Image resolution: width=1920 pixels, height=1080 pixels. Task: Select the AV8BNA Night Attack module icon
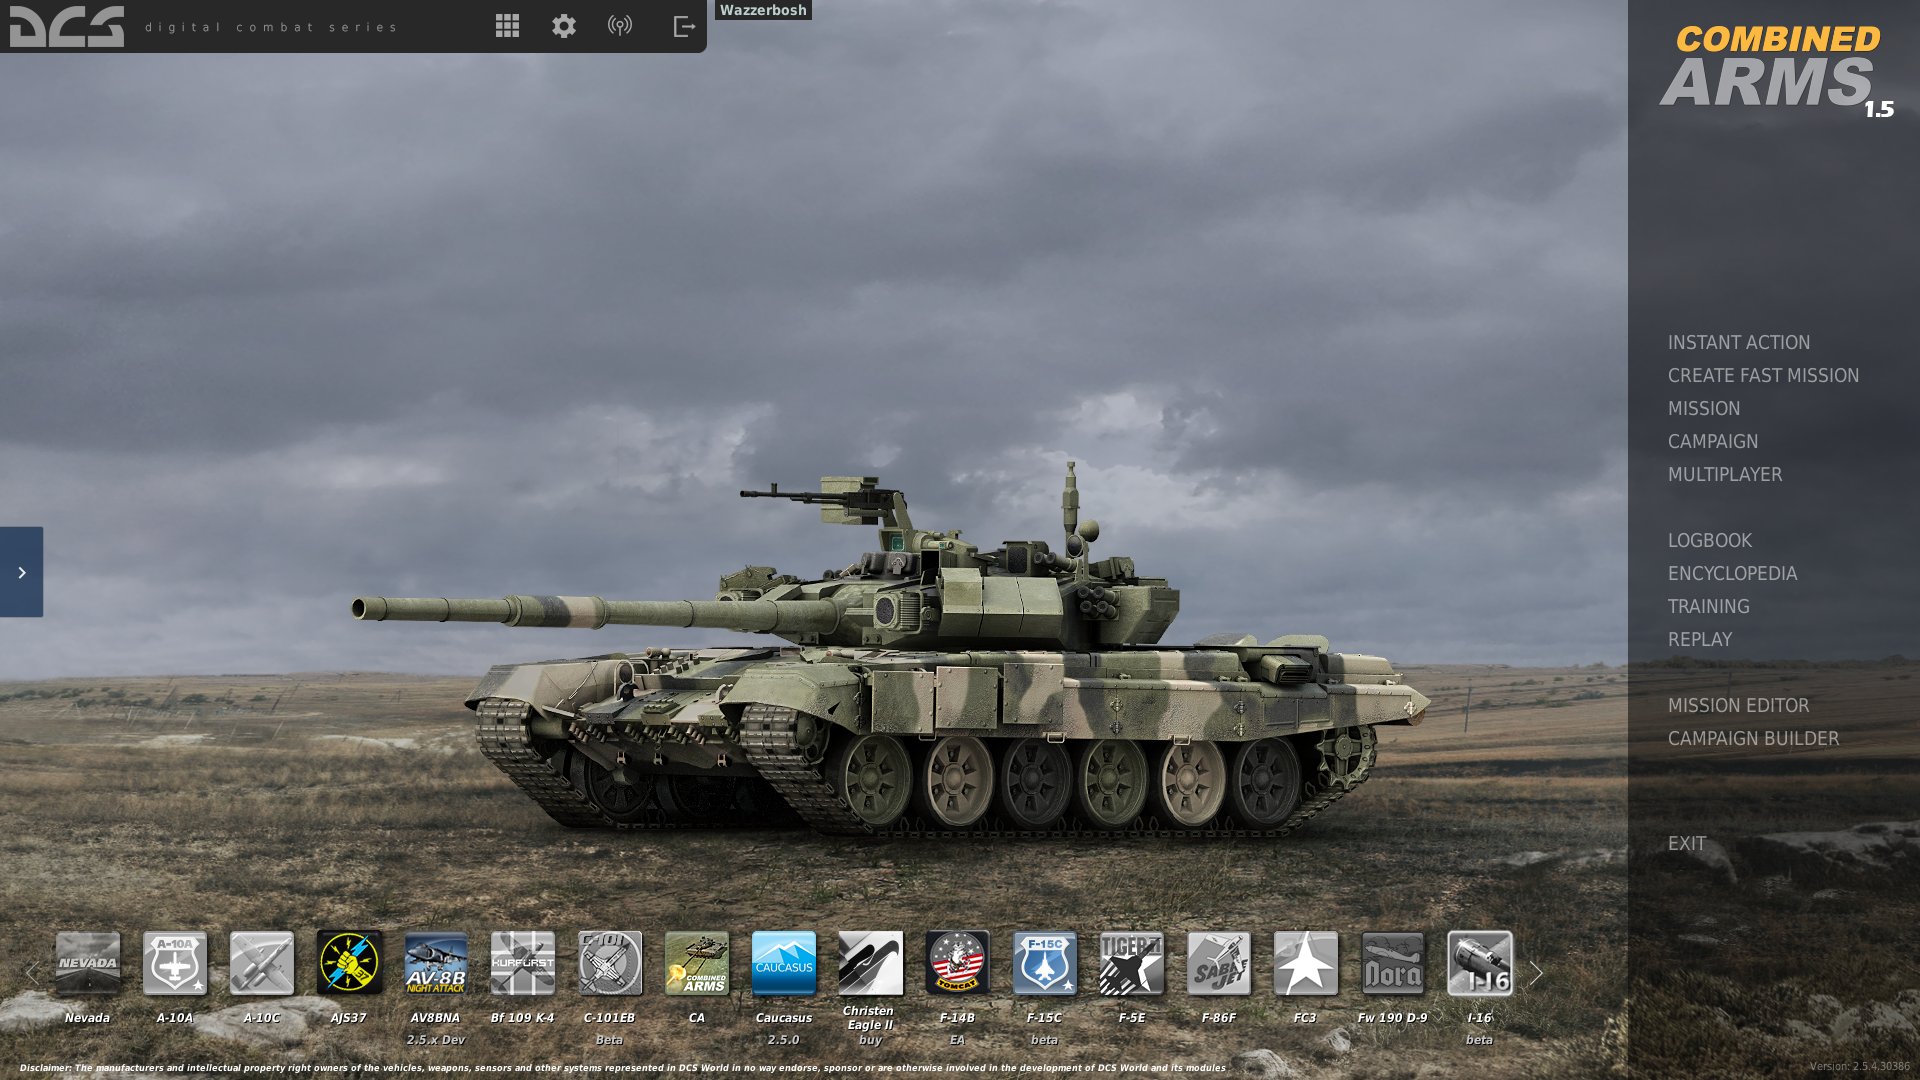(x=436, y=963)
